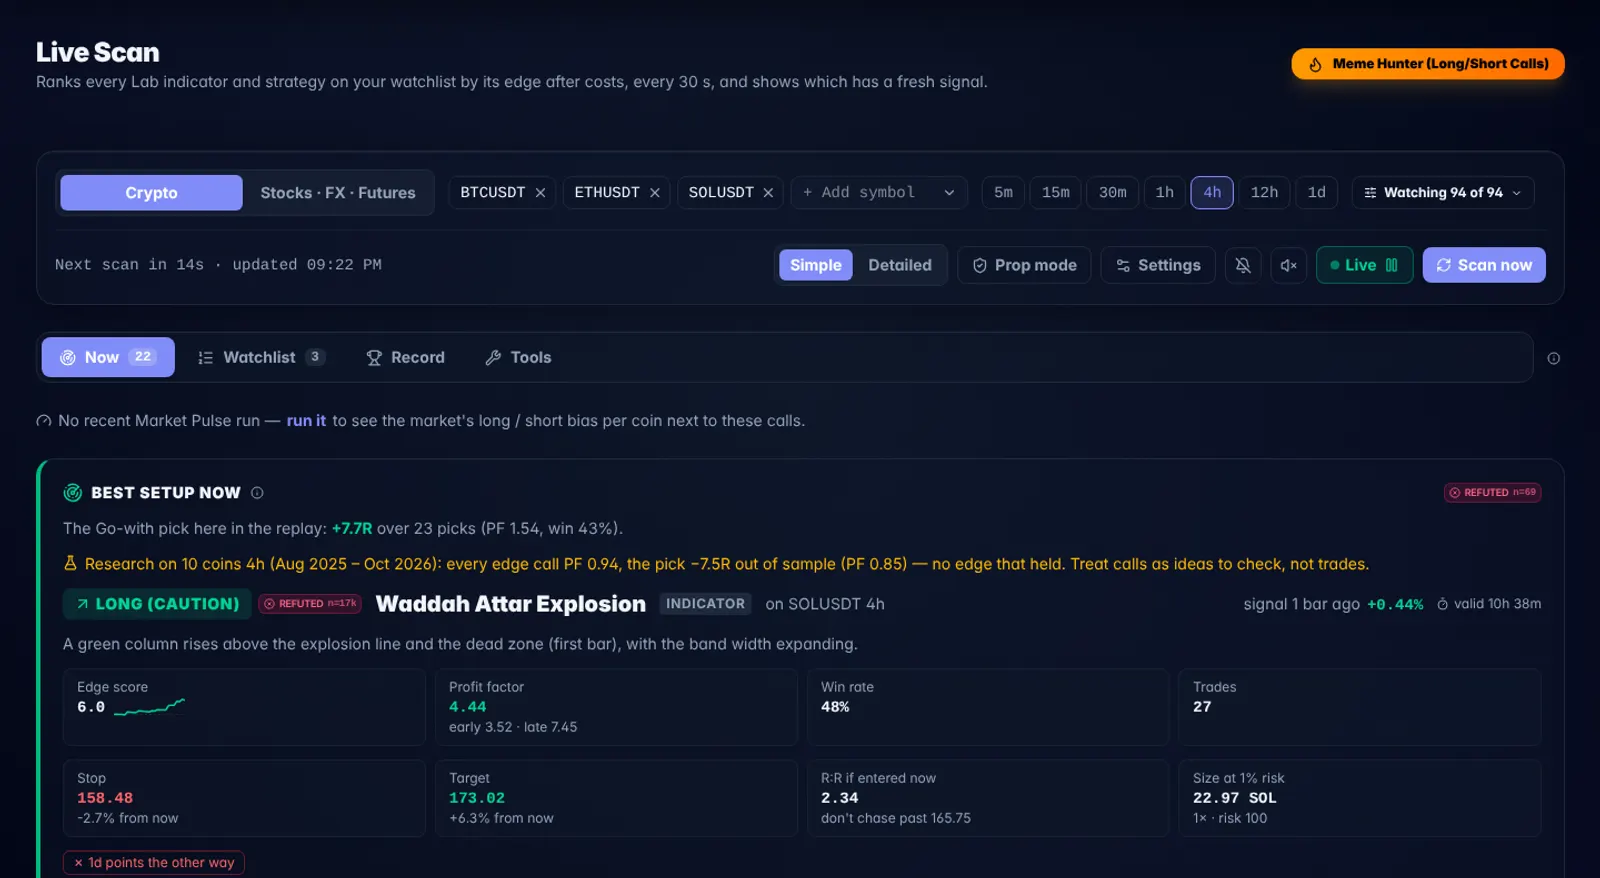1600x878 pixels.
Task: Select Stocks · FX · Futures segment
Action: click(338, 193)
